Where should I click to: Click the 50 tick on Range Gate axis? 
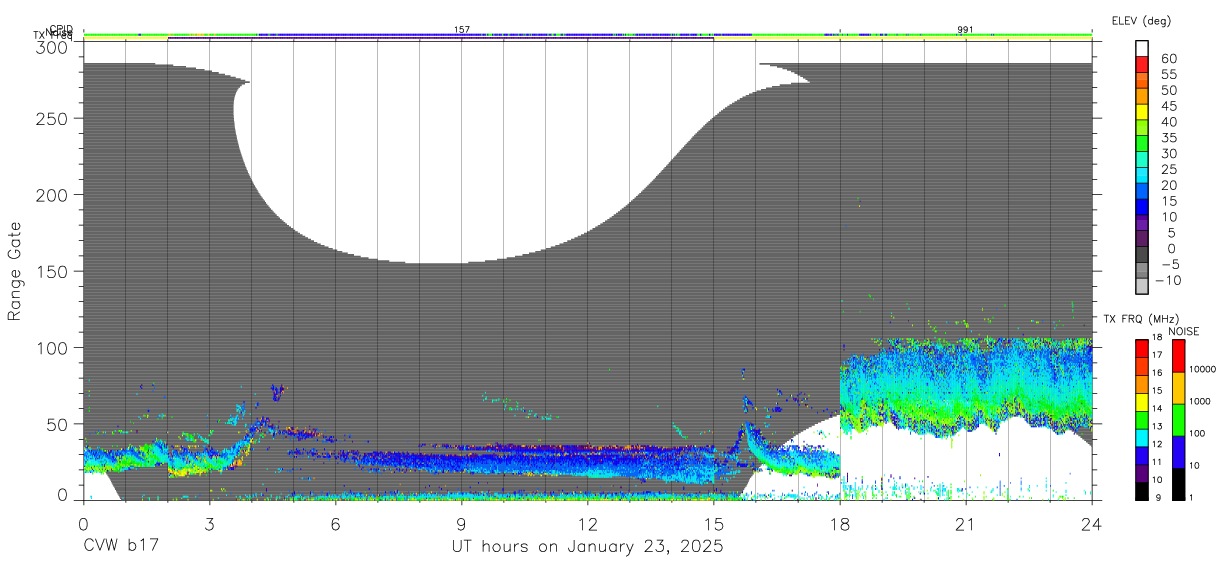pos(59,424)
